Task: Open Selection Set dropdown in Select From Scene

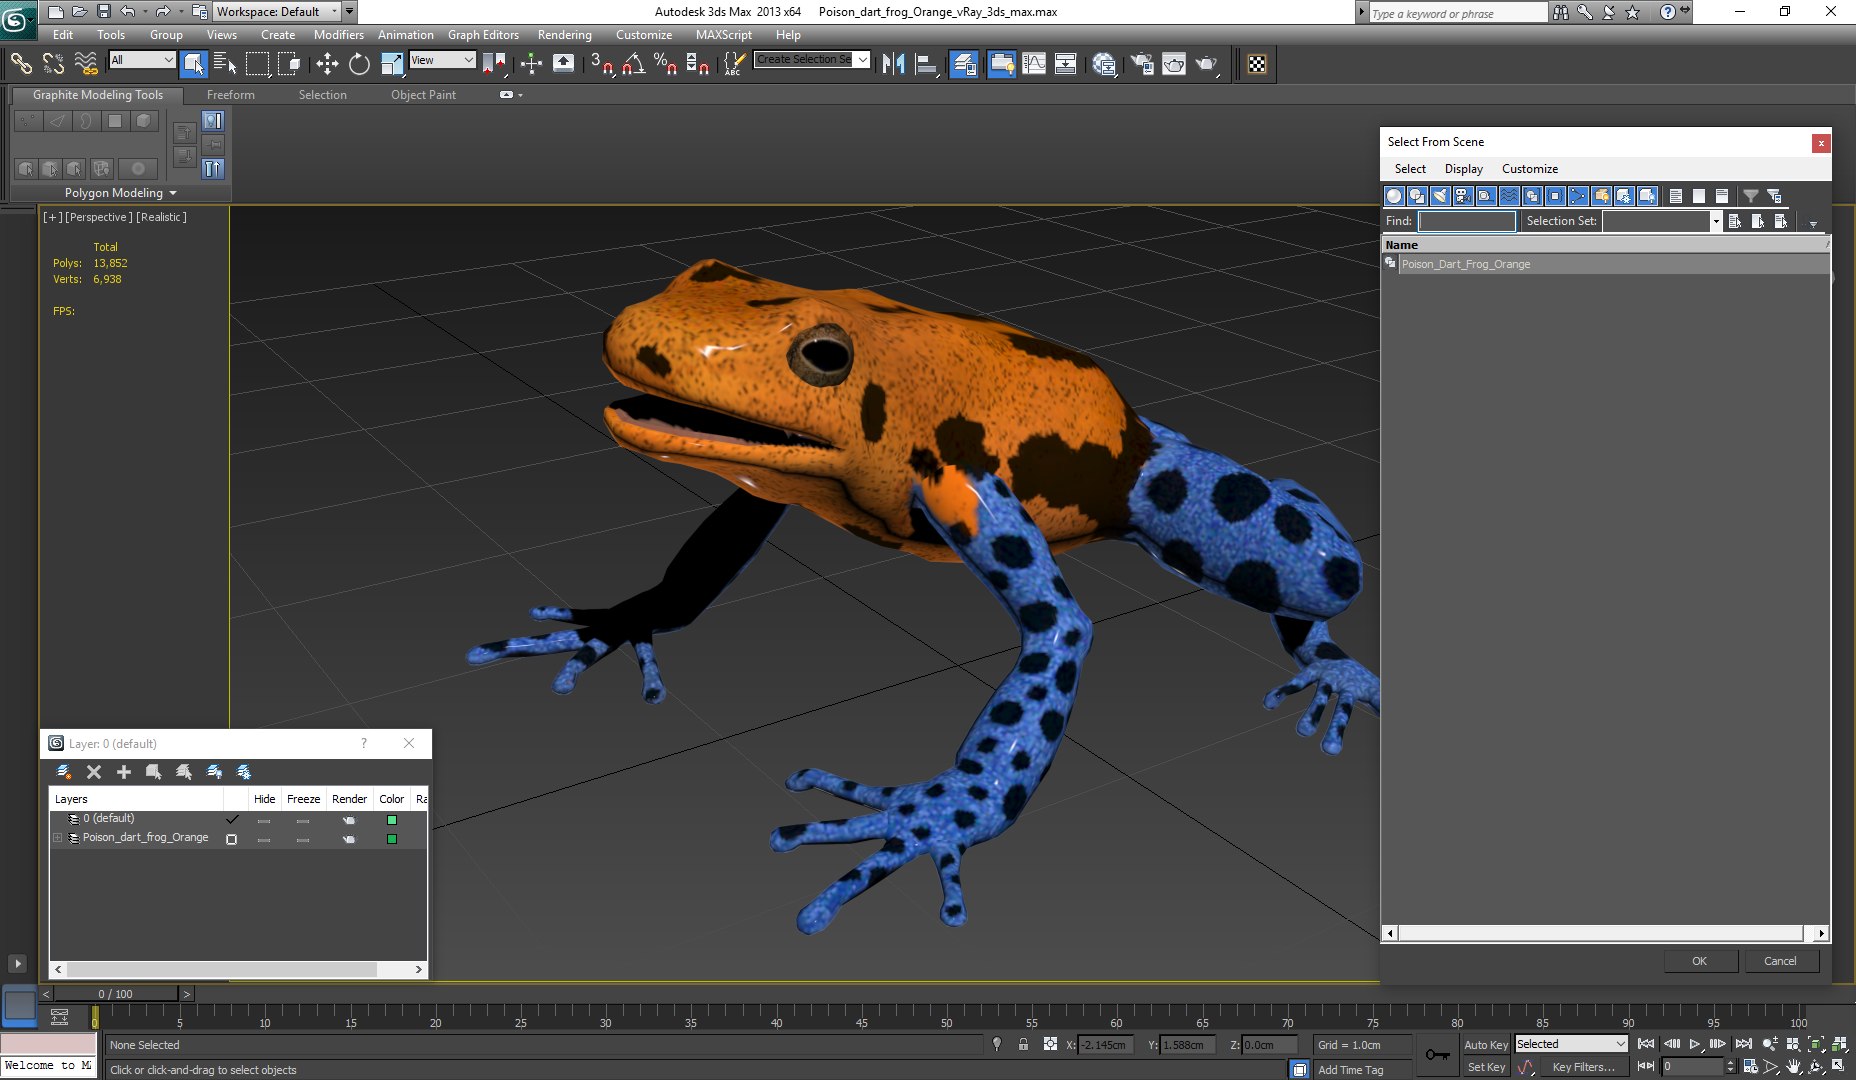Action: coord(1716,221)
